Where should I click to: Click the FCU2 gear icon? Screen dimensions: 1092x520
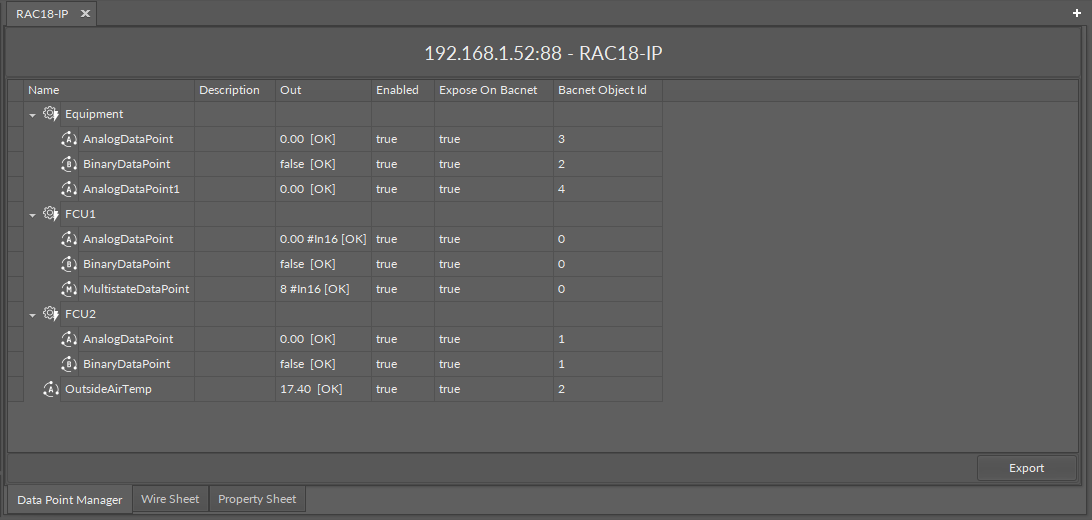pyautogui.click(x=51, y=314)
